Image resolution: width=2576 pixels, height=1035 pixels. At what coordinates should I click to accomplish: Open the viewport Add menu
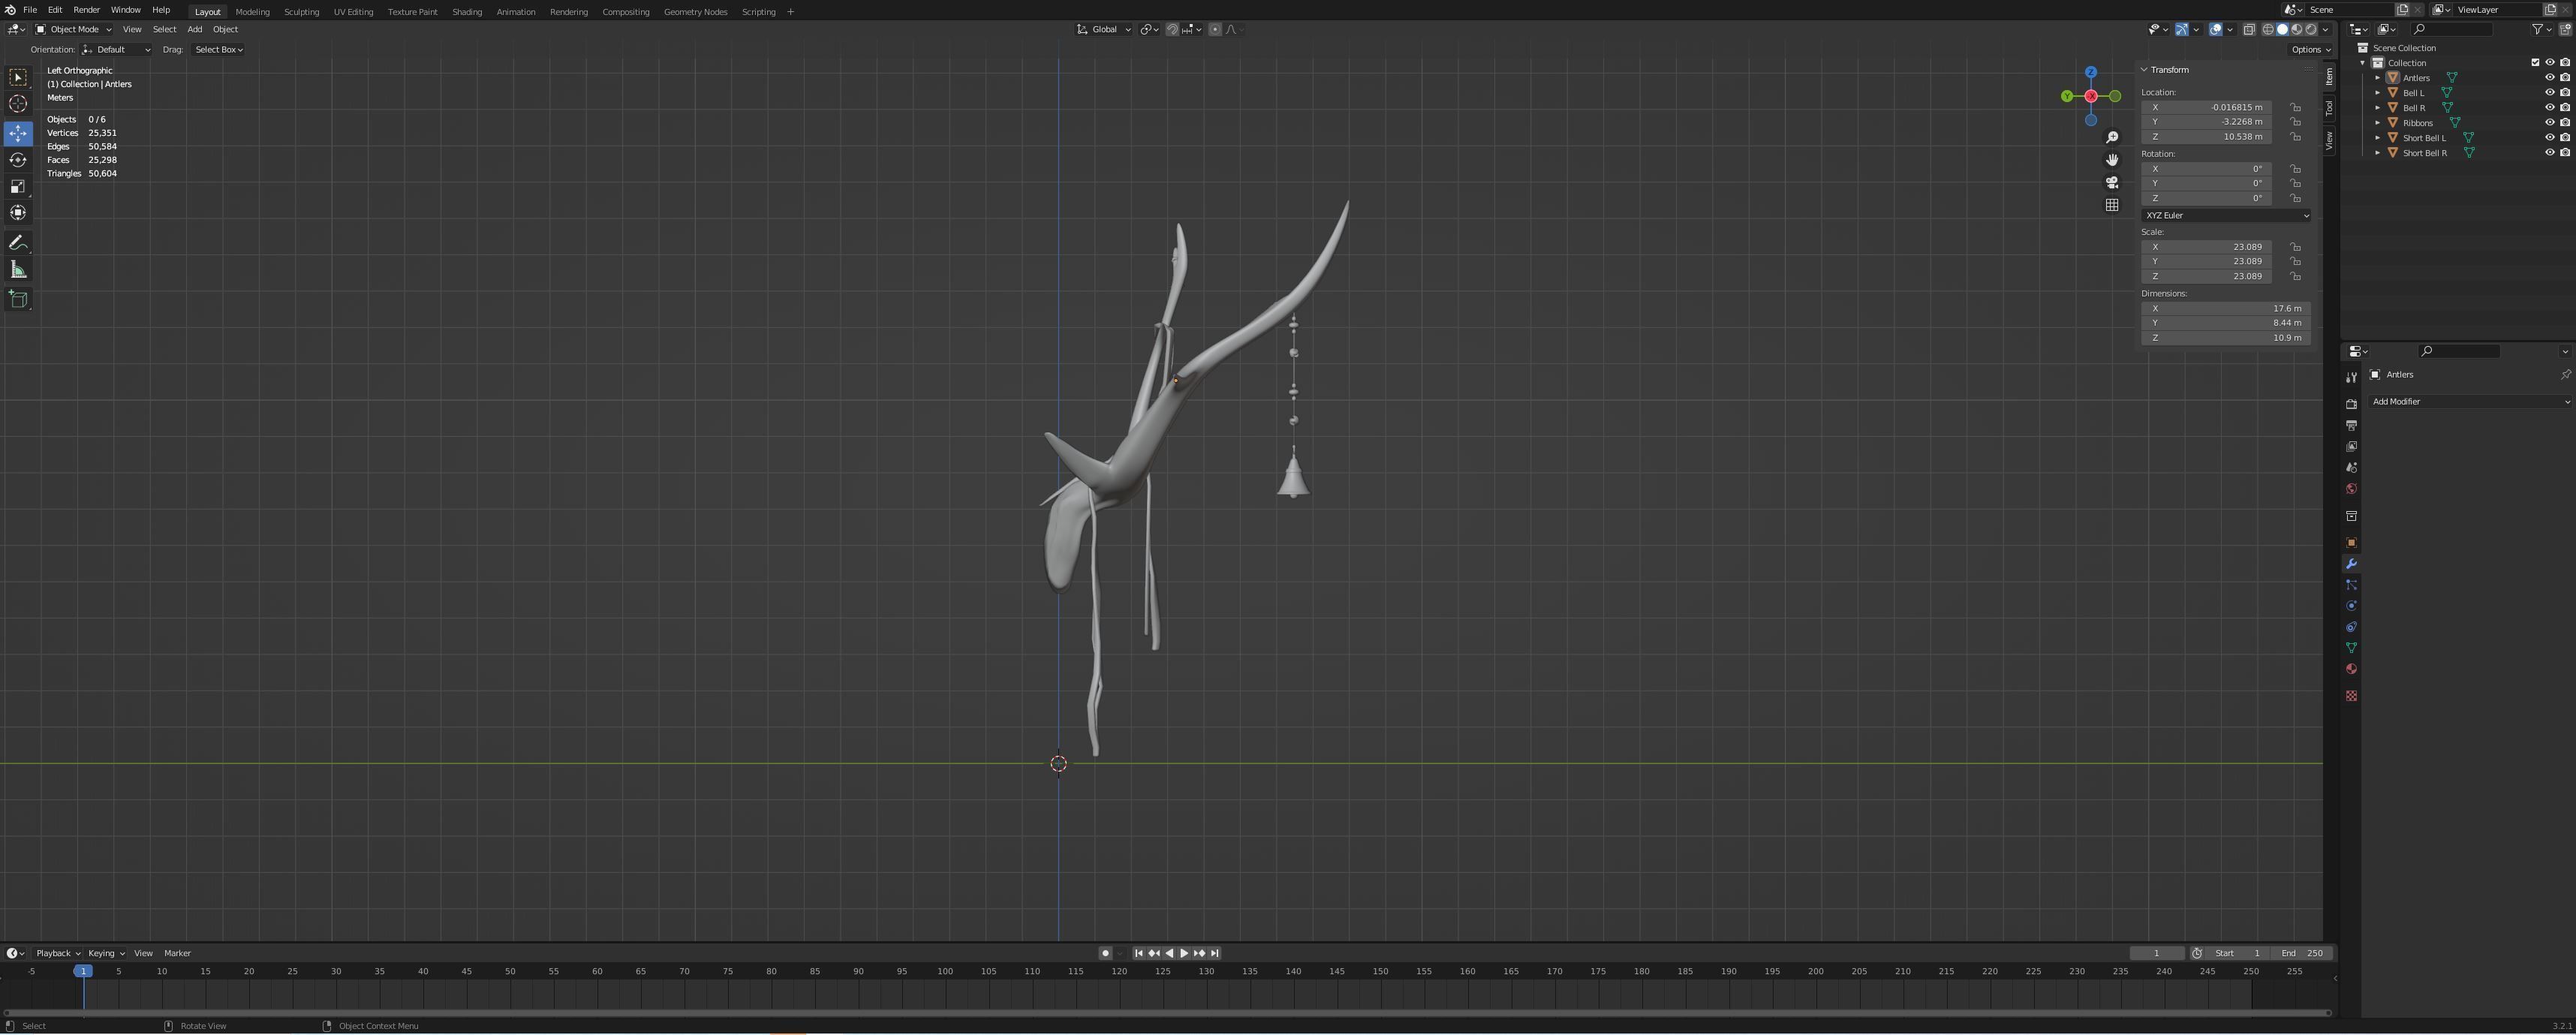coord(194,30)
